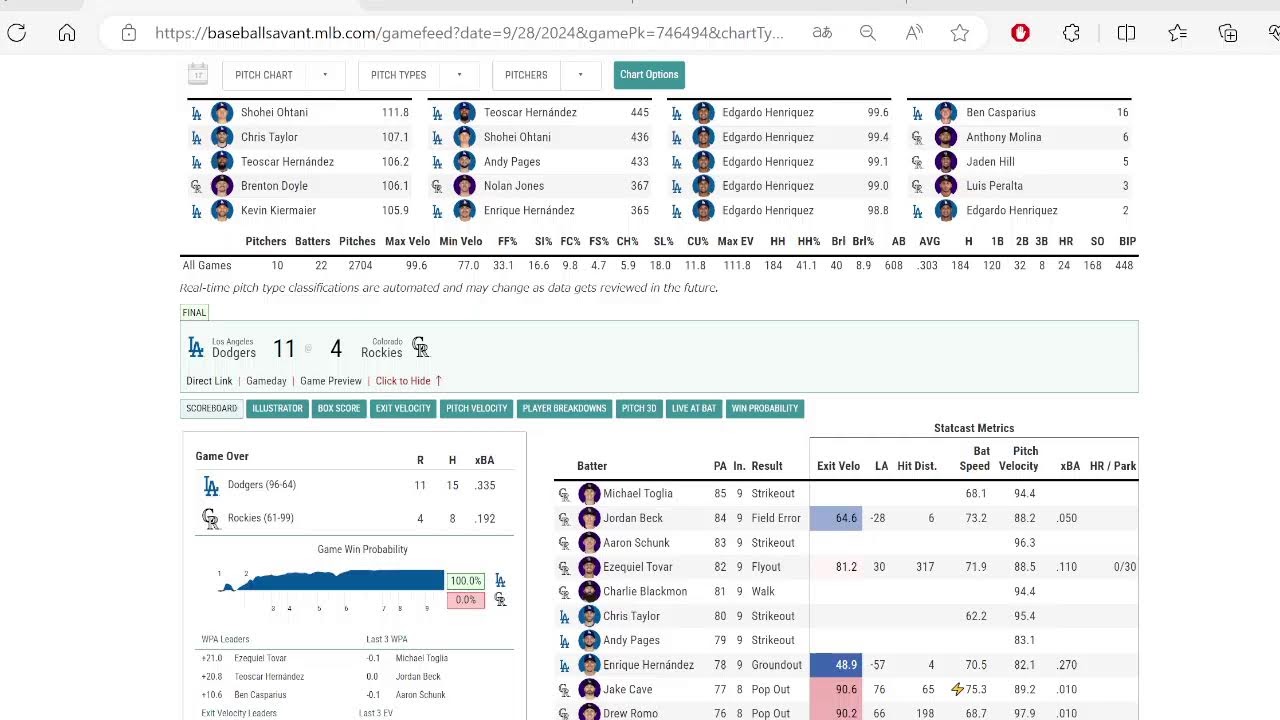Click the Dodgers logo in the final score
Screen dimensions: 1280x720
click(x=196, y=348)
